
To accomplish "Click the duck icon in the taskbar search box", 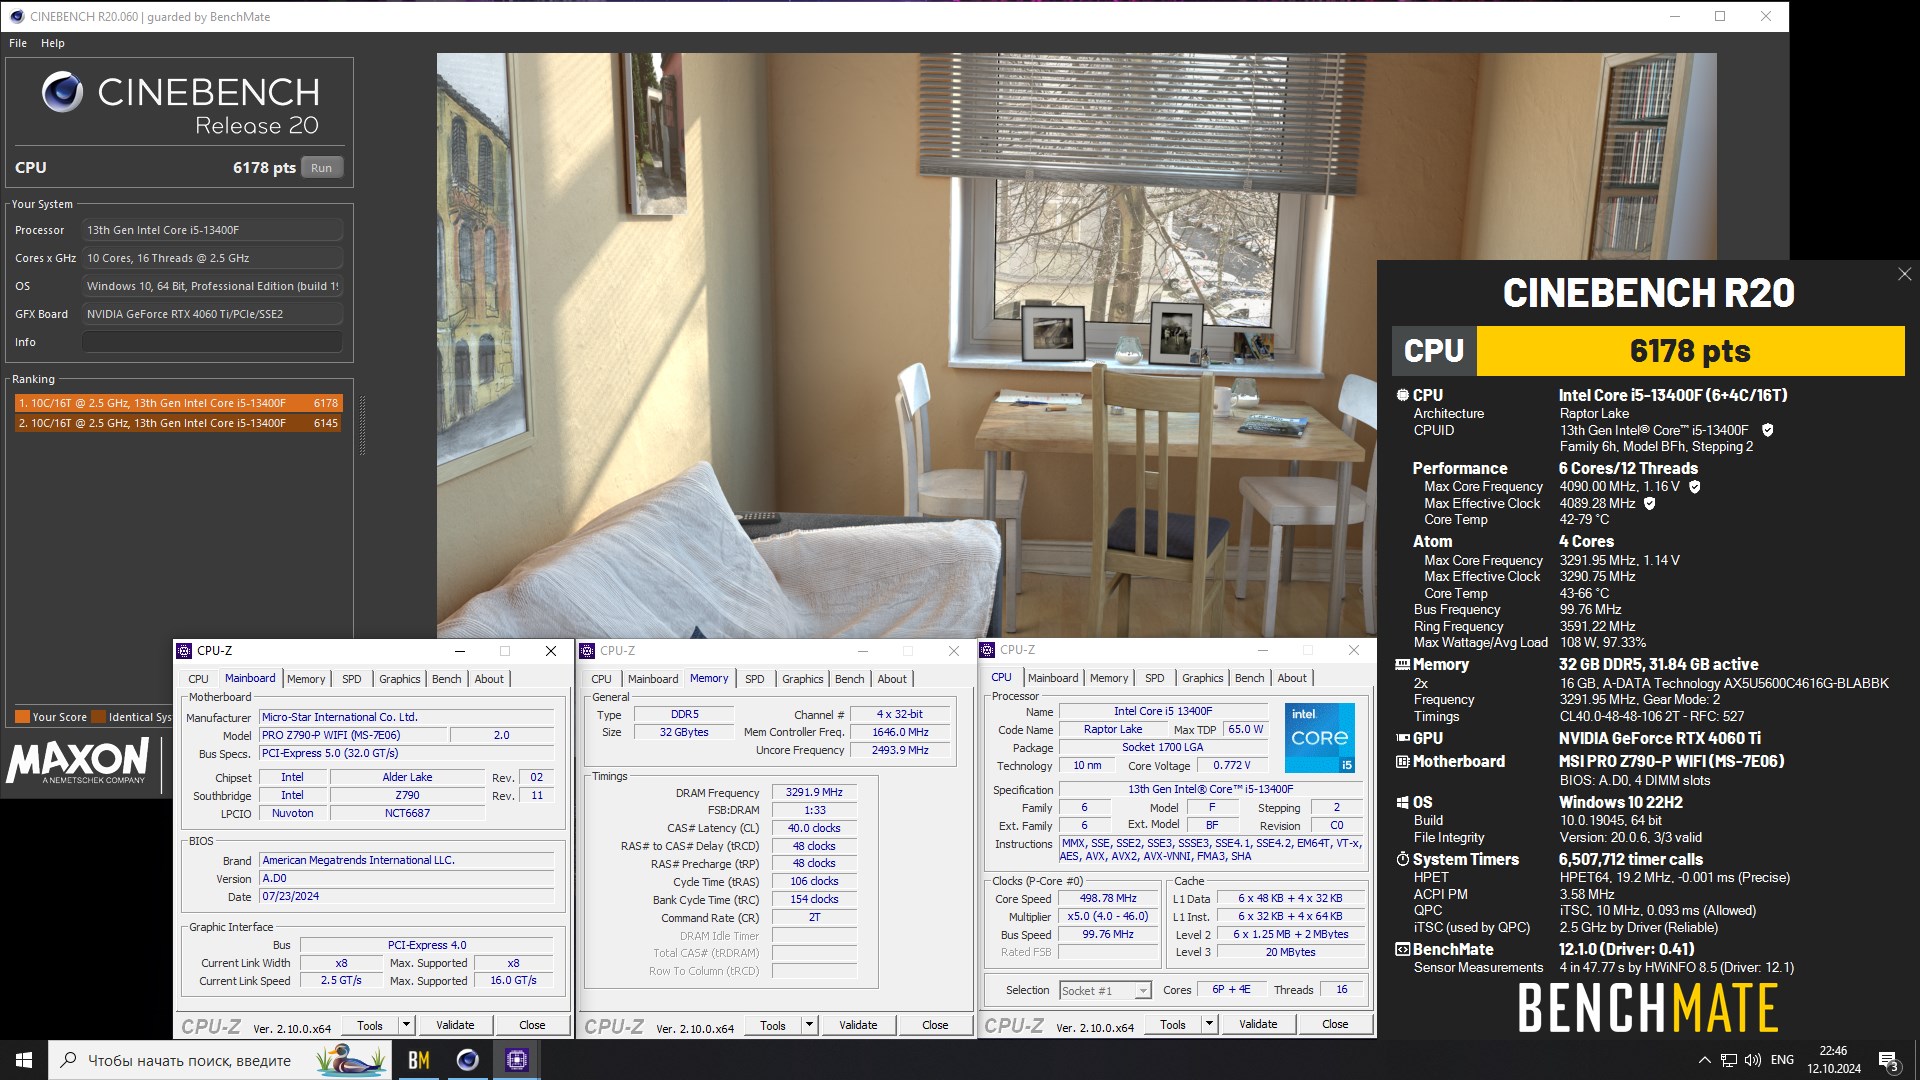I will point(350,1060).
